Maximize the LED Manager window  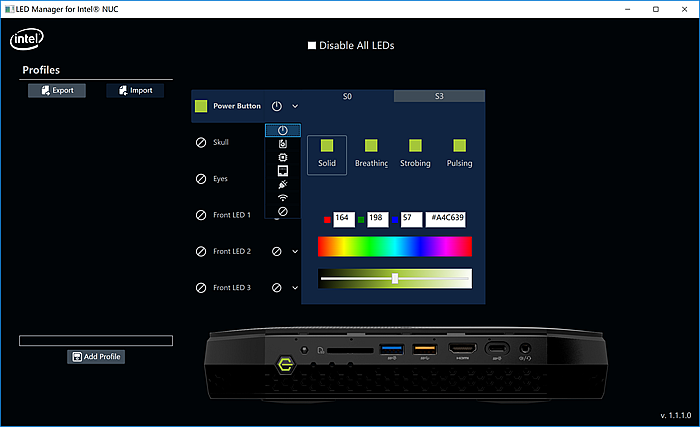656,9
